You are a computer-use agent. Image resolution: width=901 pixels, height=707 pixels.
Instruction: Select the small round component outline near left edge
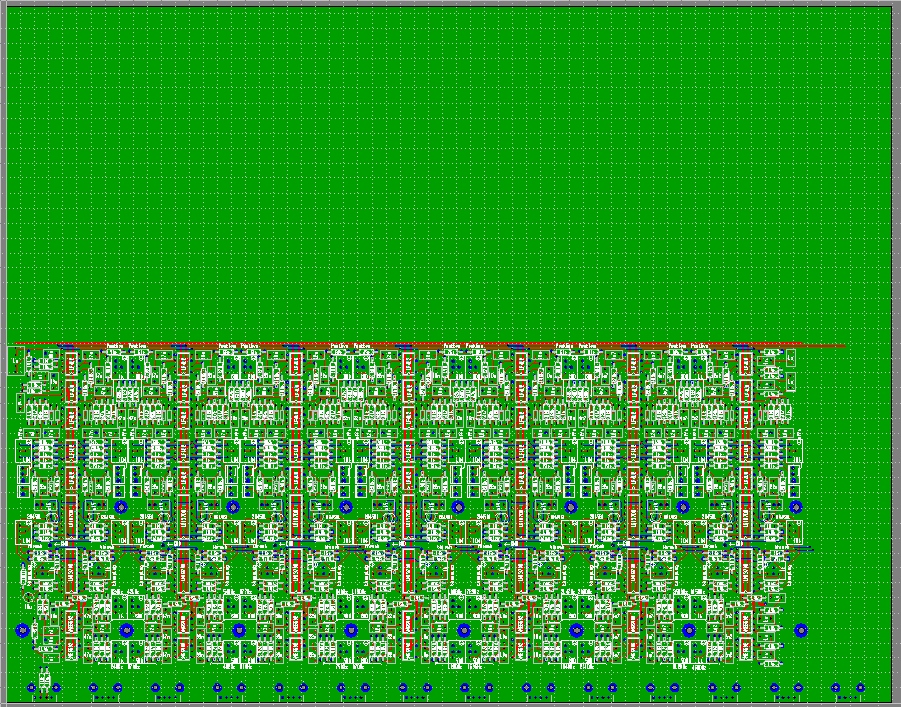[28, 598]
